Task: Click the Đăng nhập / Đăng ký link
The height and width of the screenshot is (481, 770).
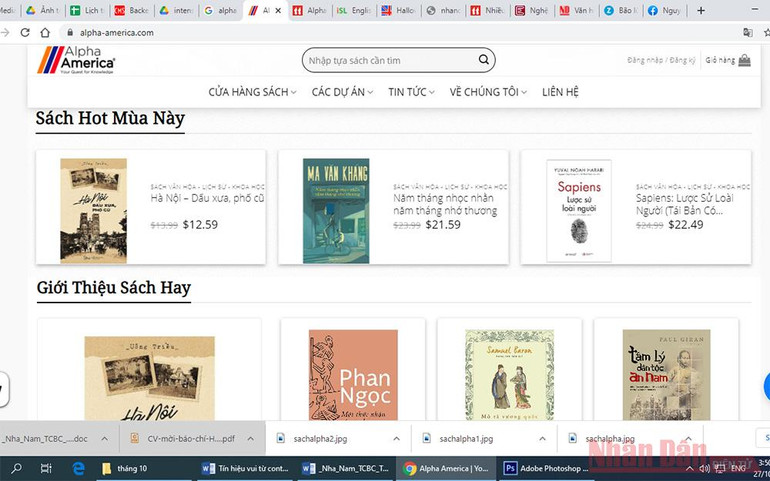Action: 661,60
